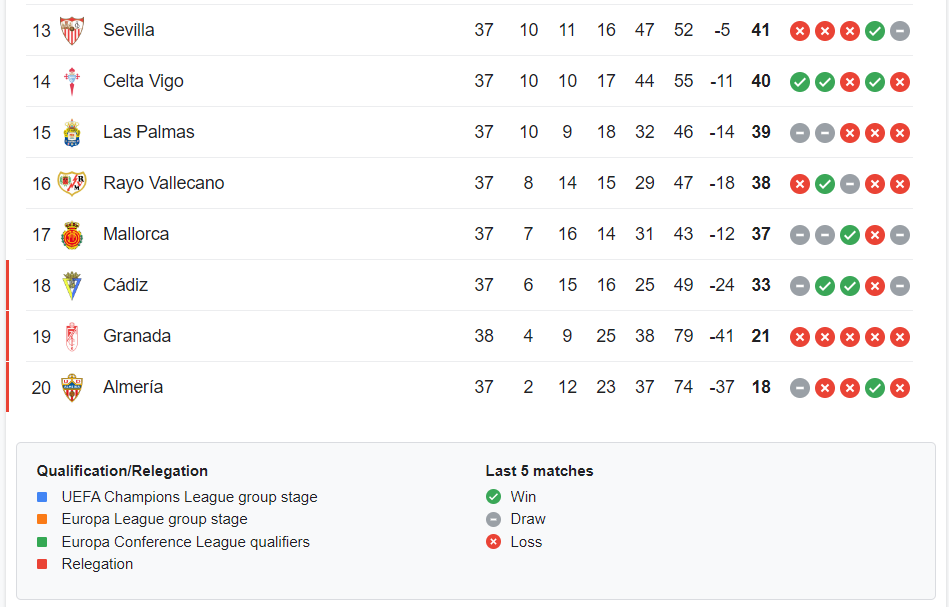Click Celta Vigo's first win result icon
Screen dimensions: 949x607
pyautogui.click(x=800, y=82)
